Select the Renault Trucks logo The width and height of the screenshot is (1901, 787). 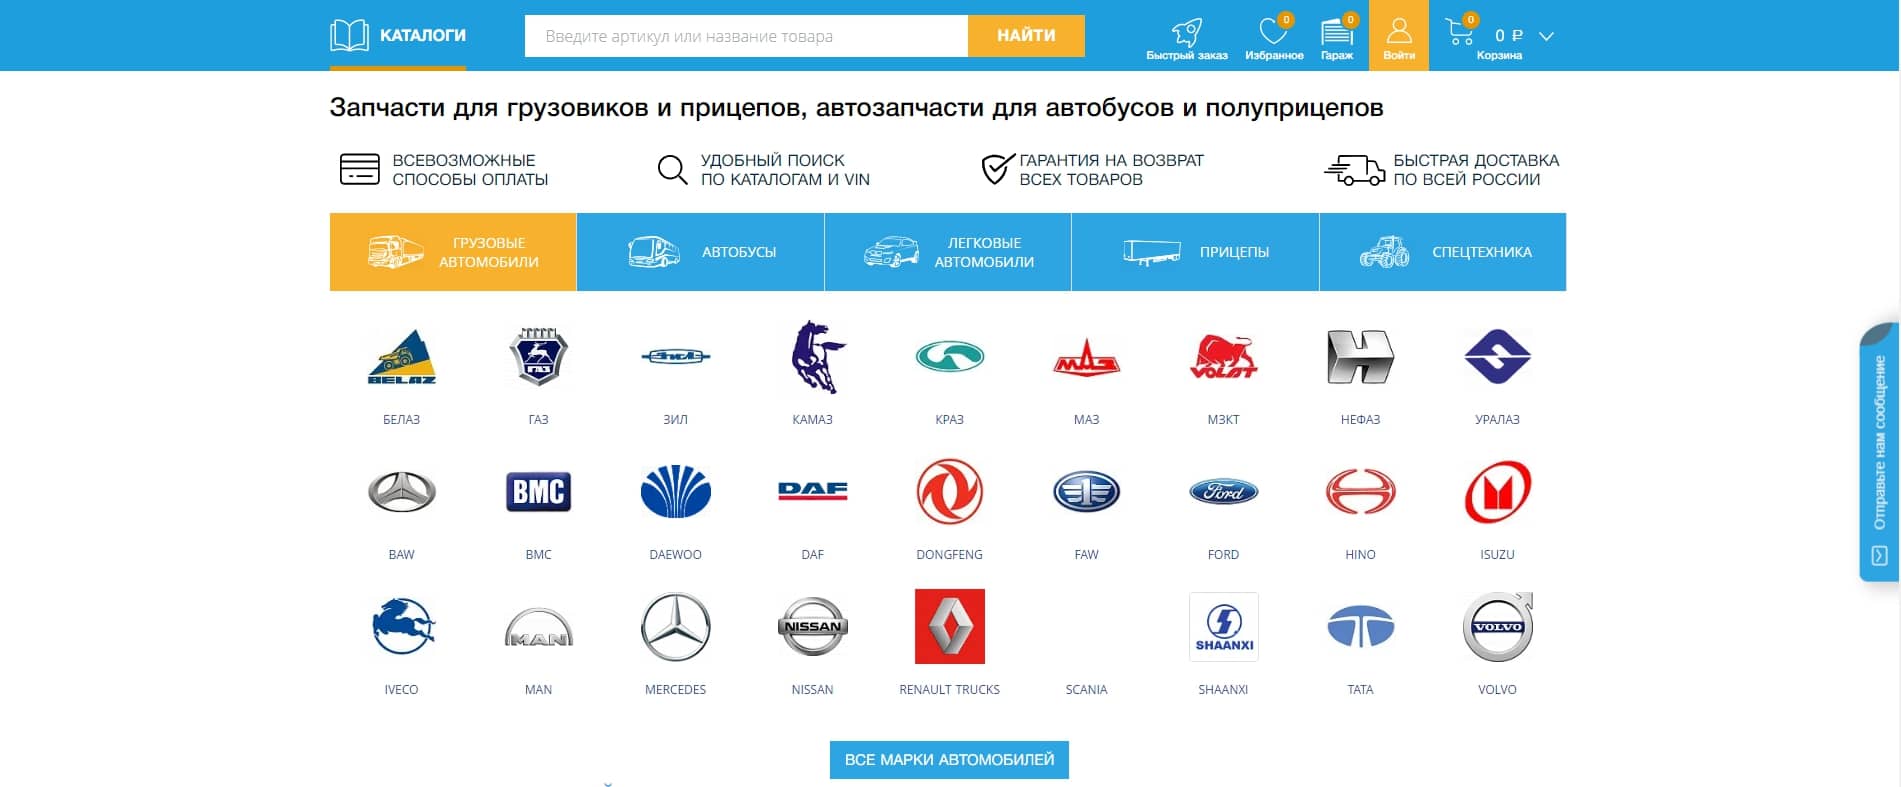coord(949,626)
